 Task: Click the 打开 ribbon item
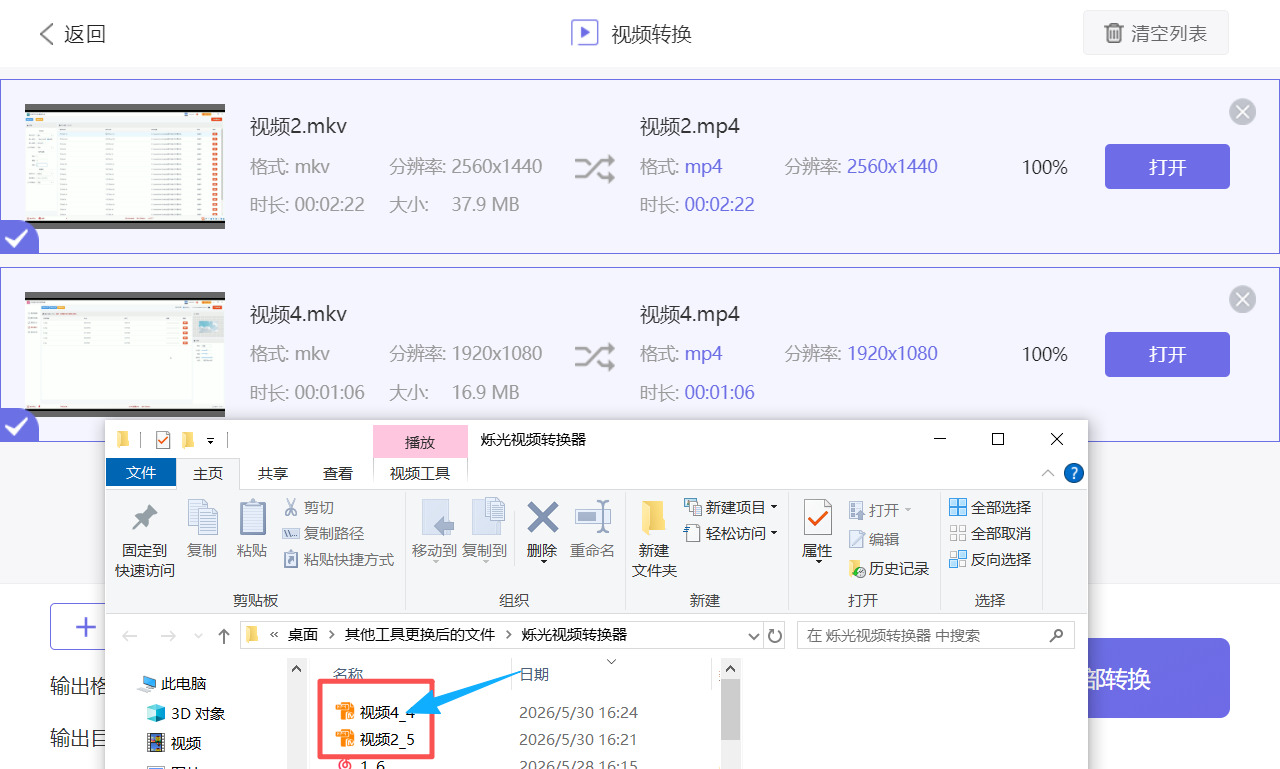pyautogui.click(x=880, y=510)
